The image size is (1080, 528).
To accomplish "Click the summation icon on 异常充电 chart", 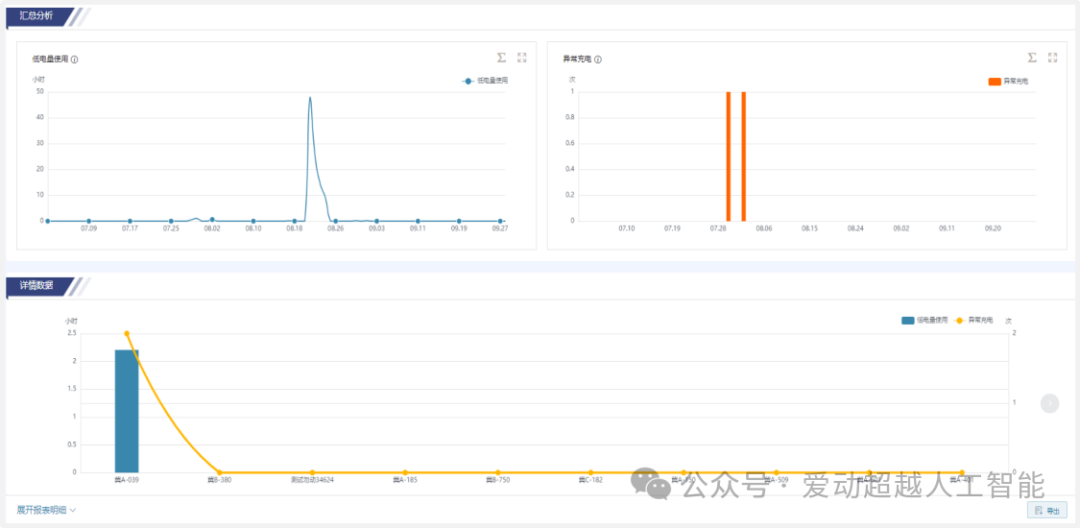I will 1032,58.
